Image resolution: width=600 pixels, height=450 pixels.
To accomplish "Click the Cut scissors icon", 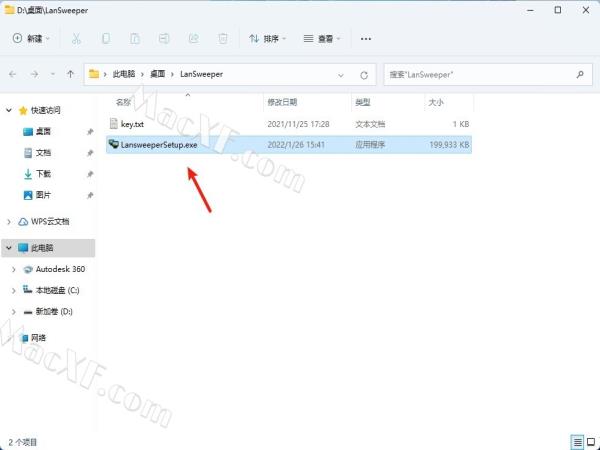I will point(77,39).
